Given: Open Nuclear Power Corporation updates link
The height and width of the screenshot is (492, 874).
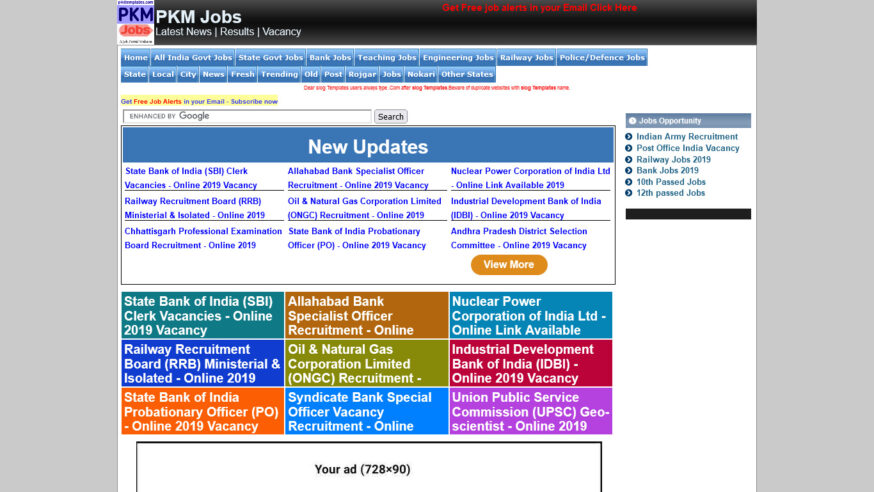Looking at the screenshot, I should [x=530, y=178].
